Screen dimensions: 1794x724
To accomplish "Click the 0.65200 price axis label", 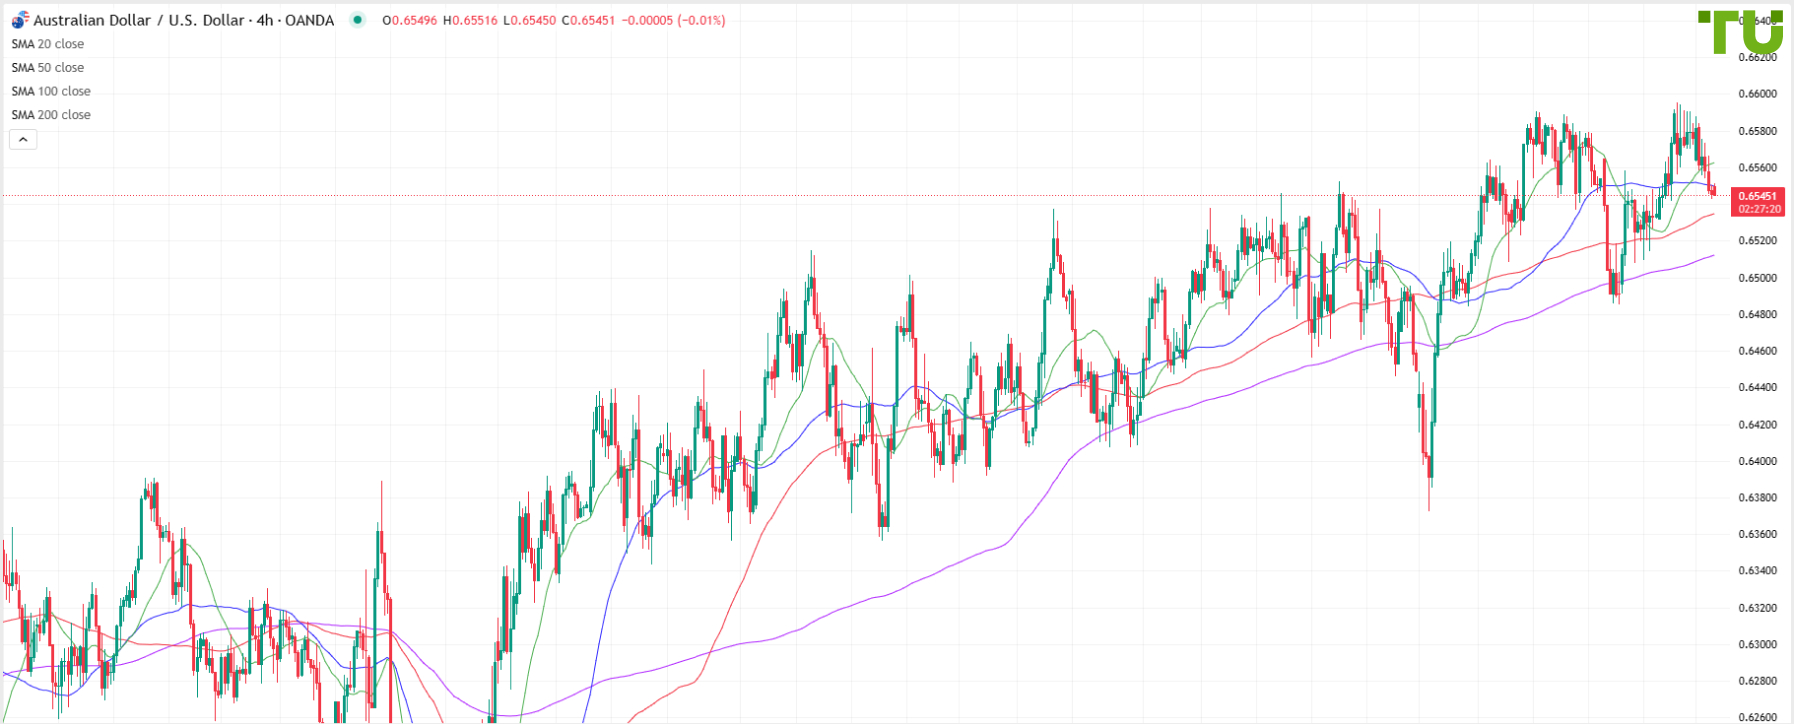I will click(x=1757, y=241).
